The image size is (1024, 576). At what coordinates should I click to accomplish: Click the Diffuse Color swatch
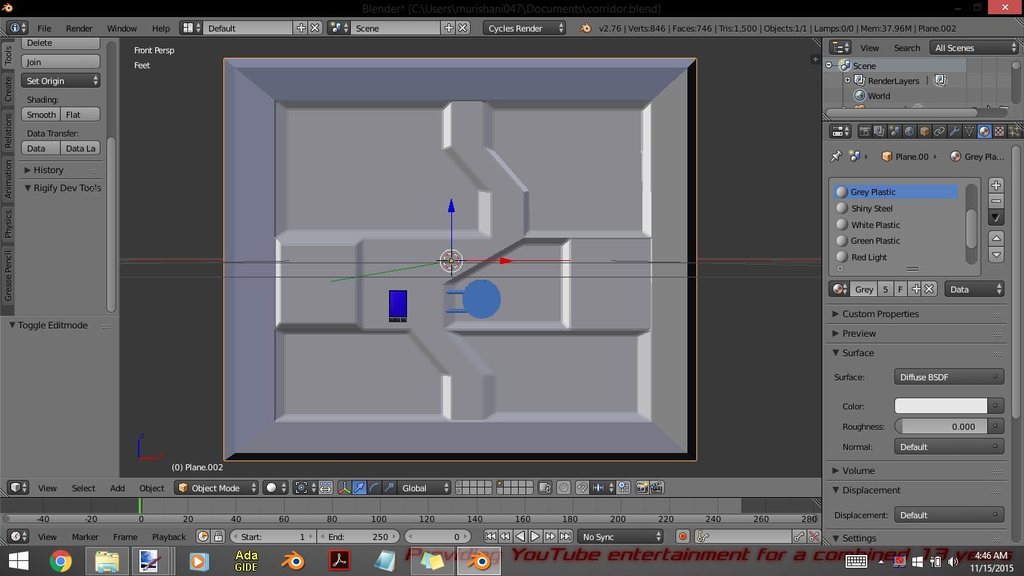pos(940,406)
